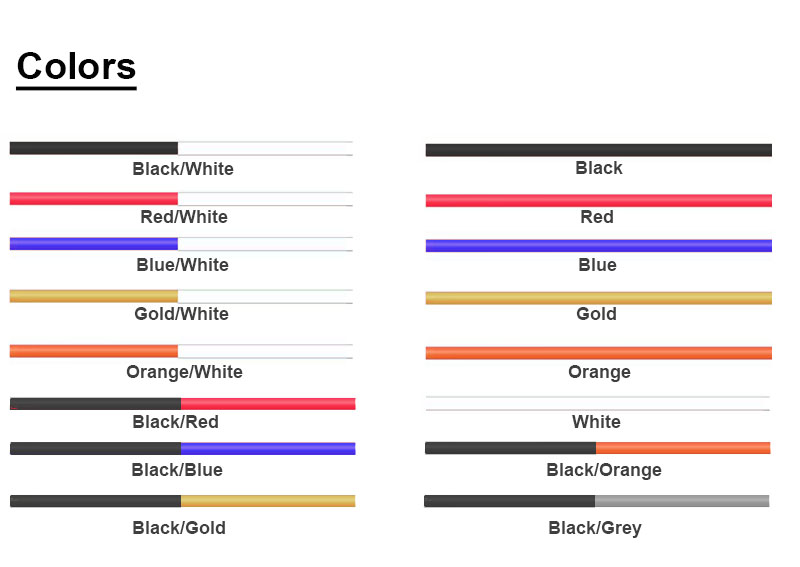800x567 pixels.
Task: Select the Orange/White color bar
Action: point(181,351)
